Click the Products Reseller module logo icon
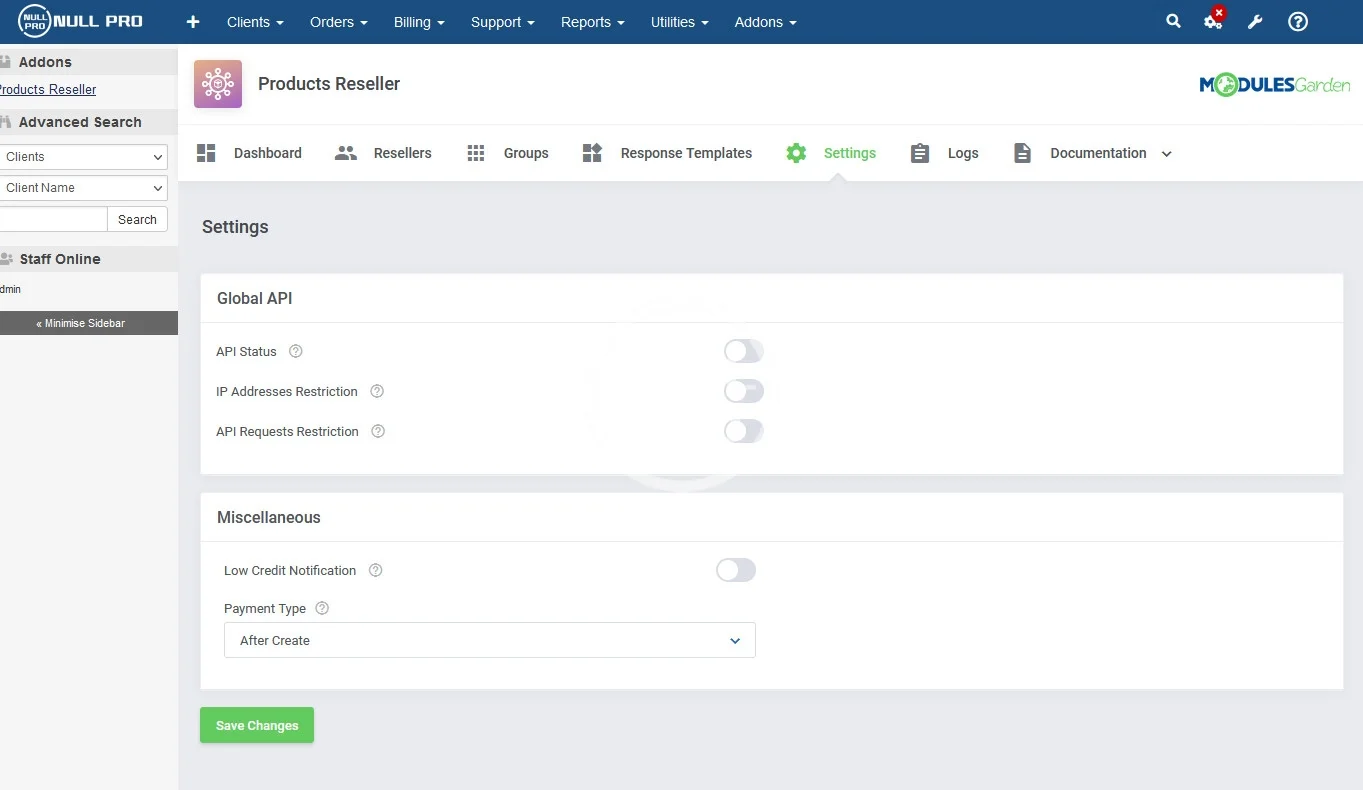1363x790 pixels. (218, 84)
